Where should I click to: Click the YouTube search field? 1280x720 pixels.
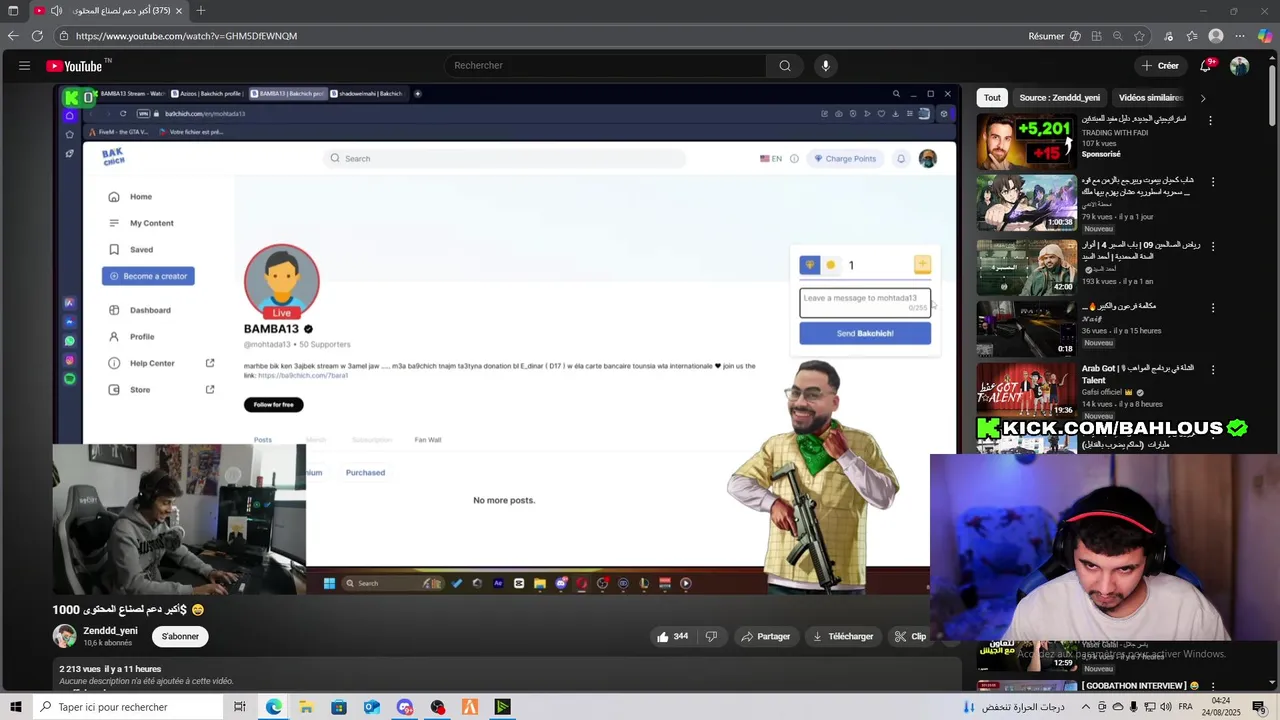(605, 66)
